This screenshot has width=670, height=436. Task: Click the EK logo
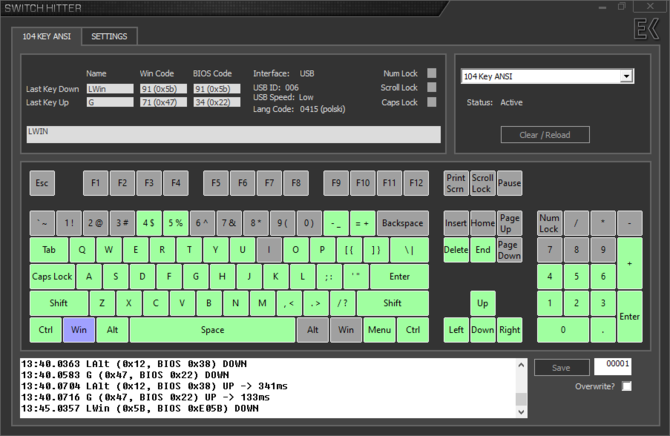[646, 29]
